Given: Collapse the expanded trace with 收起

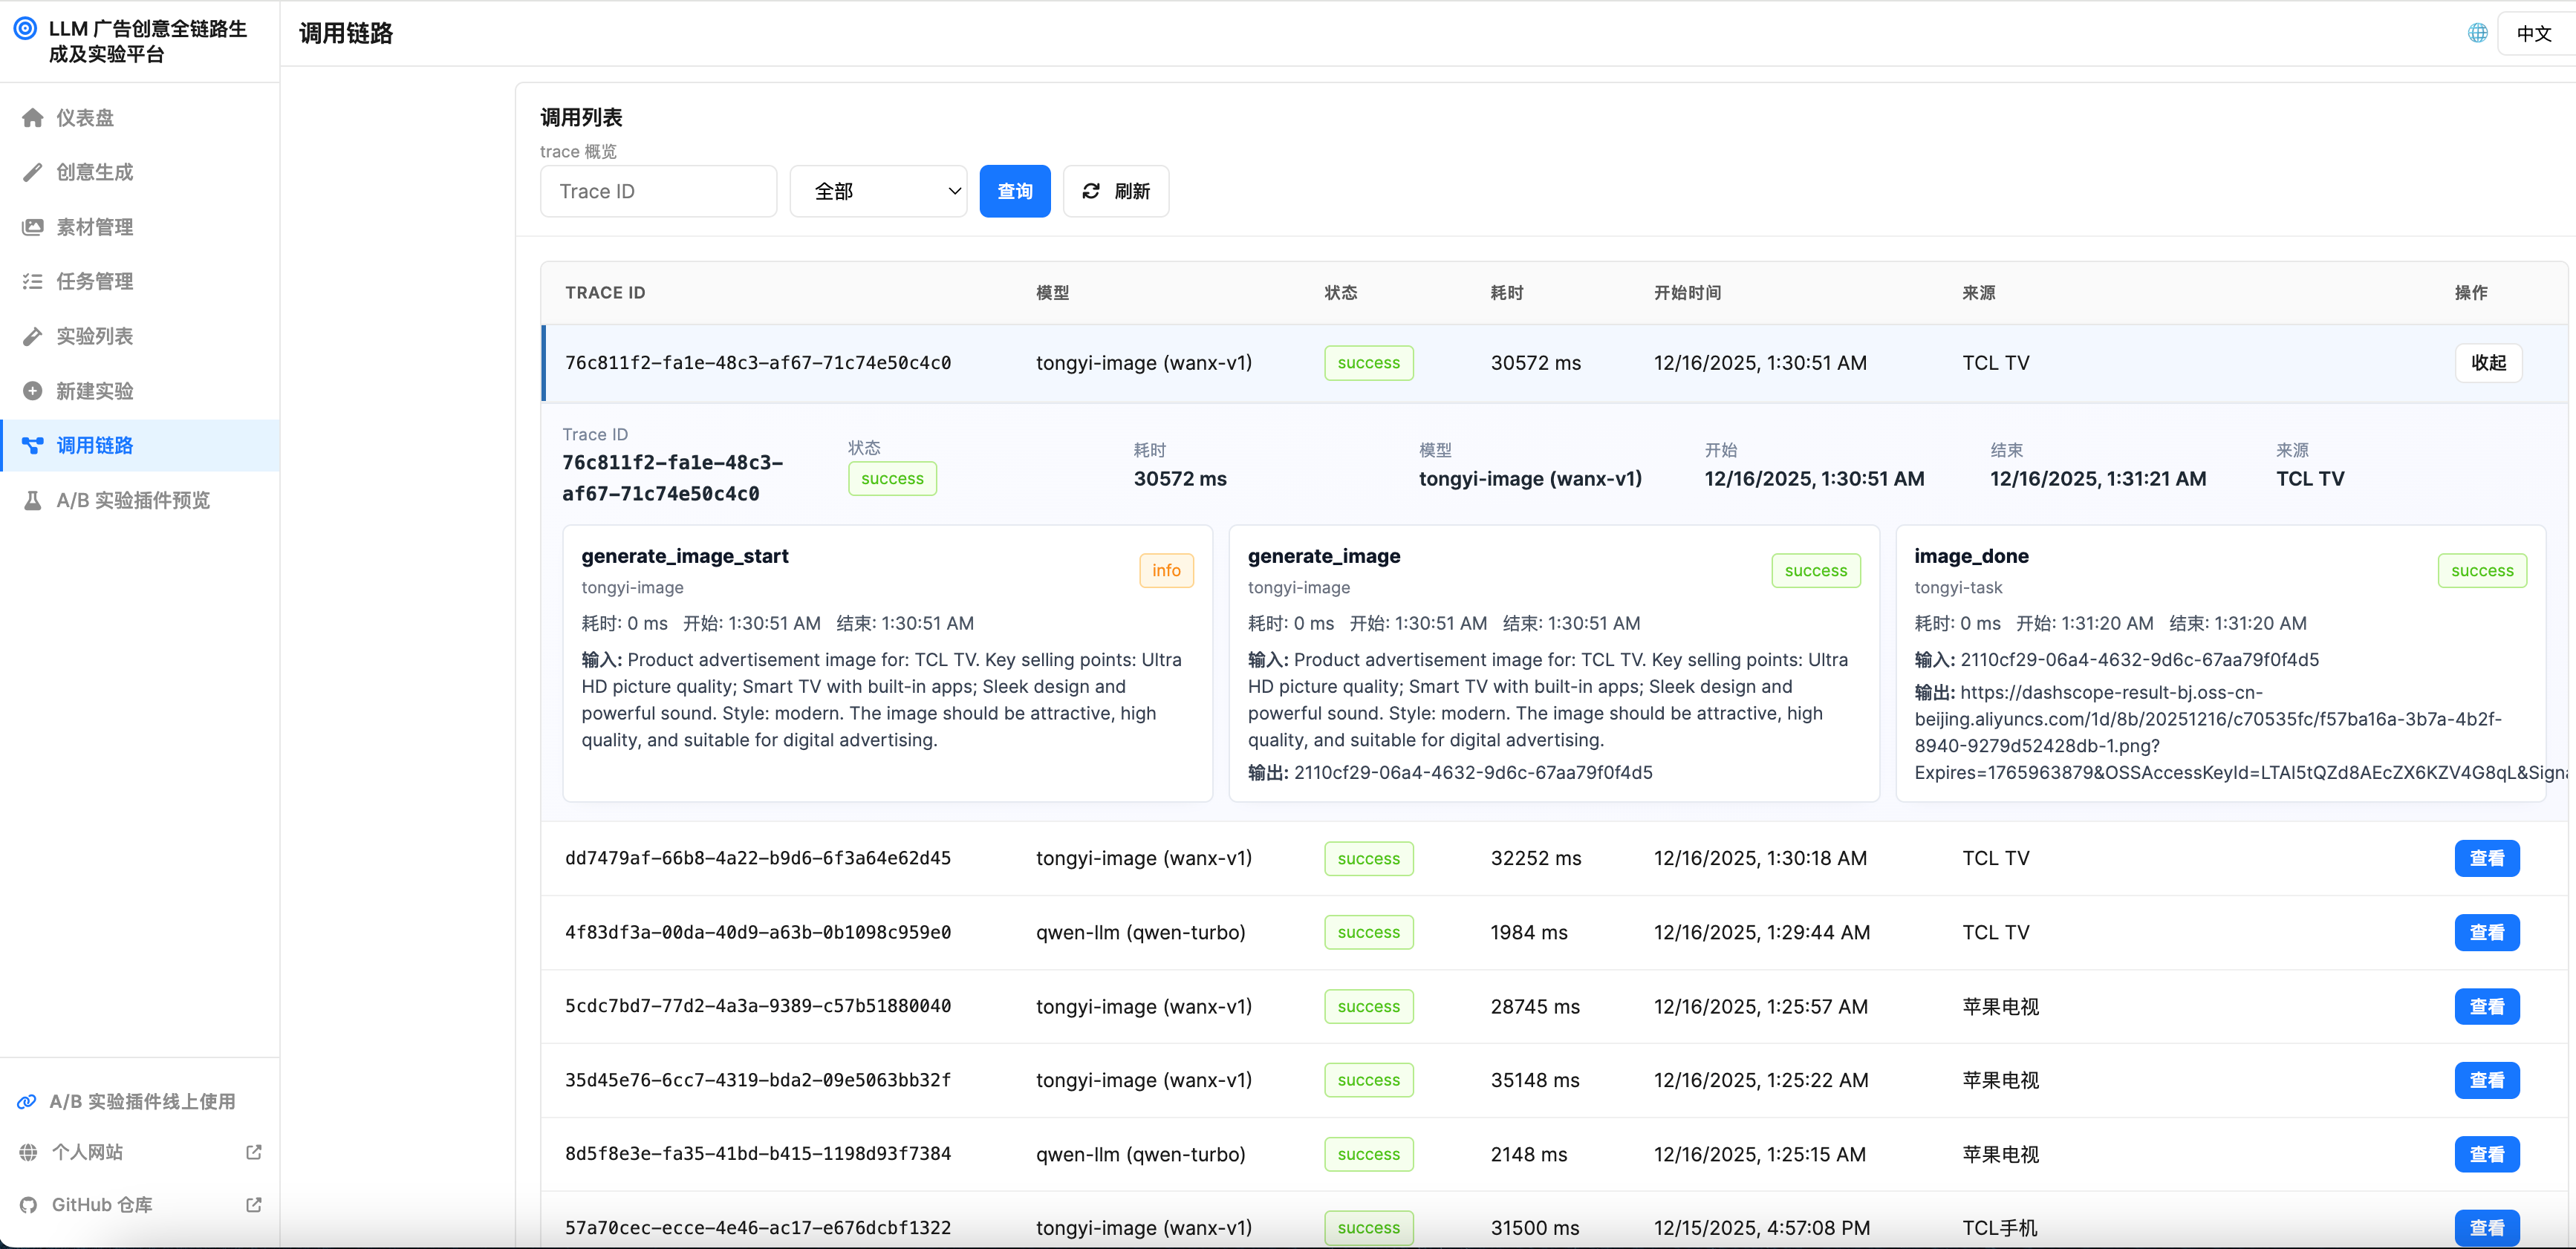Looking at the screenshot, I should 2488,363.
